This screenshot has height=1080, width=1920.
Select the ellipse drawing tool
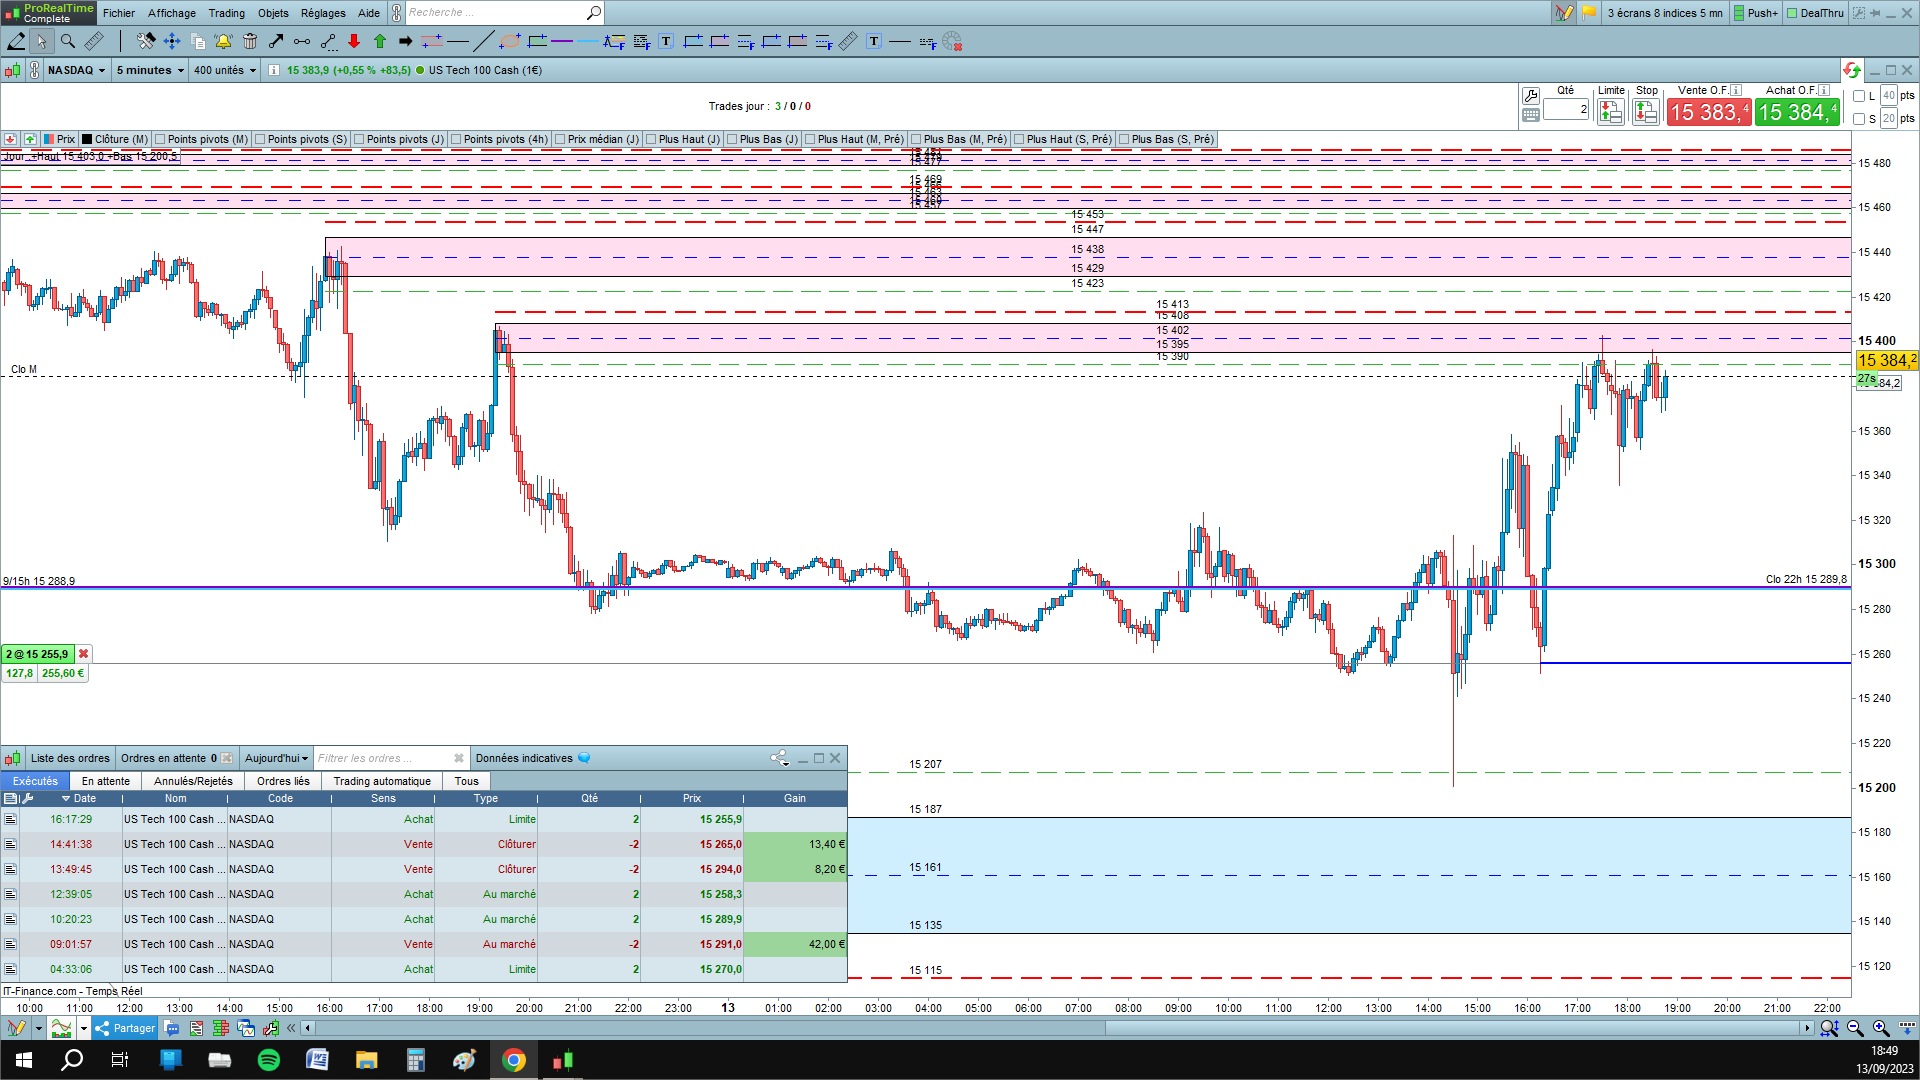(x=510, y=41)
